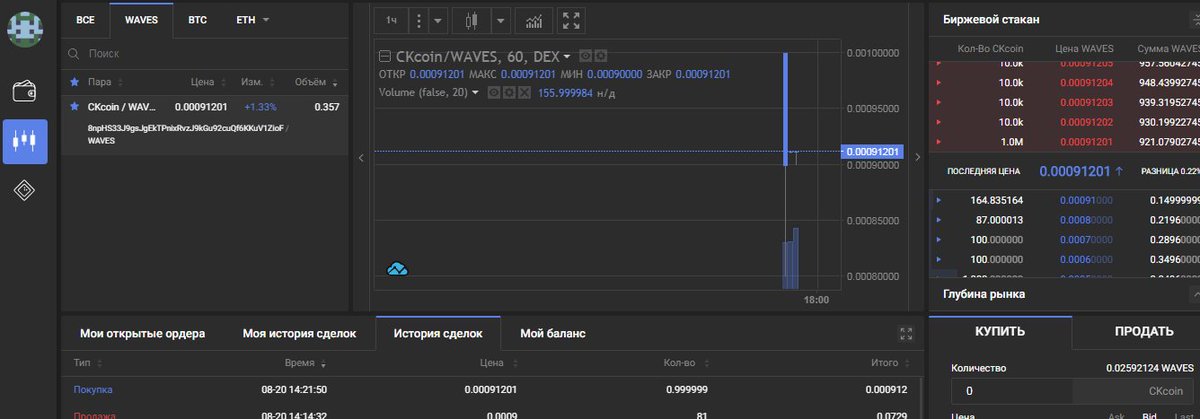
Task: Sort pairs by Цена column
Action: (203, 82)
